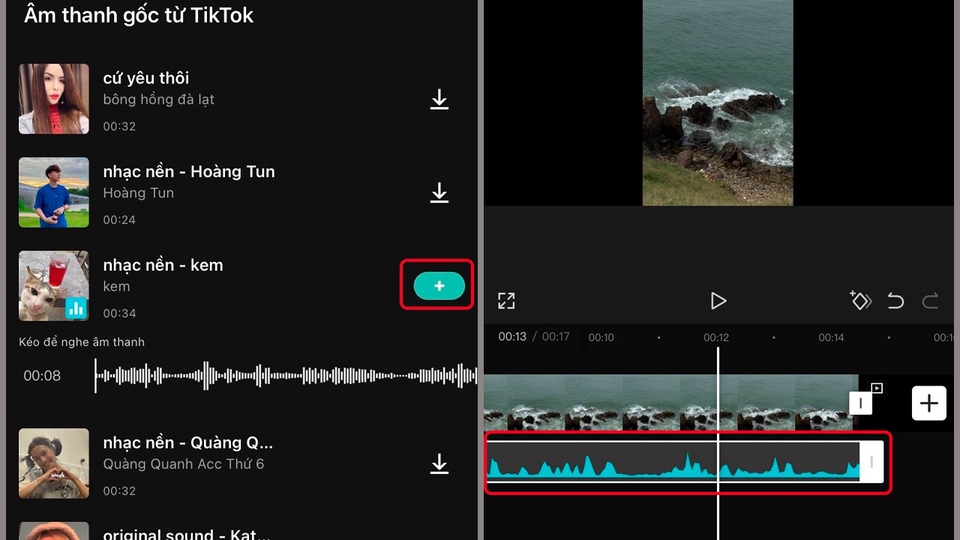Play the video preview

pyautogui.click(x=717, y=301)
